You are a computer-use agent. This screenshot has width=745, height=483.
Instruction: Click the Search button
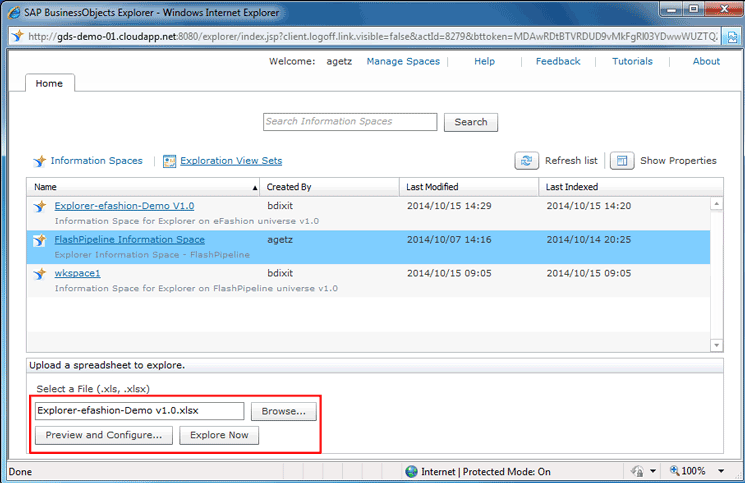click(471, 122)
